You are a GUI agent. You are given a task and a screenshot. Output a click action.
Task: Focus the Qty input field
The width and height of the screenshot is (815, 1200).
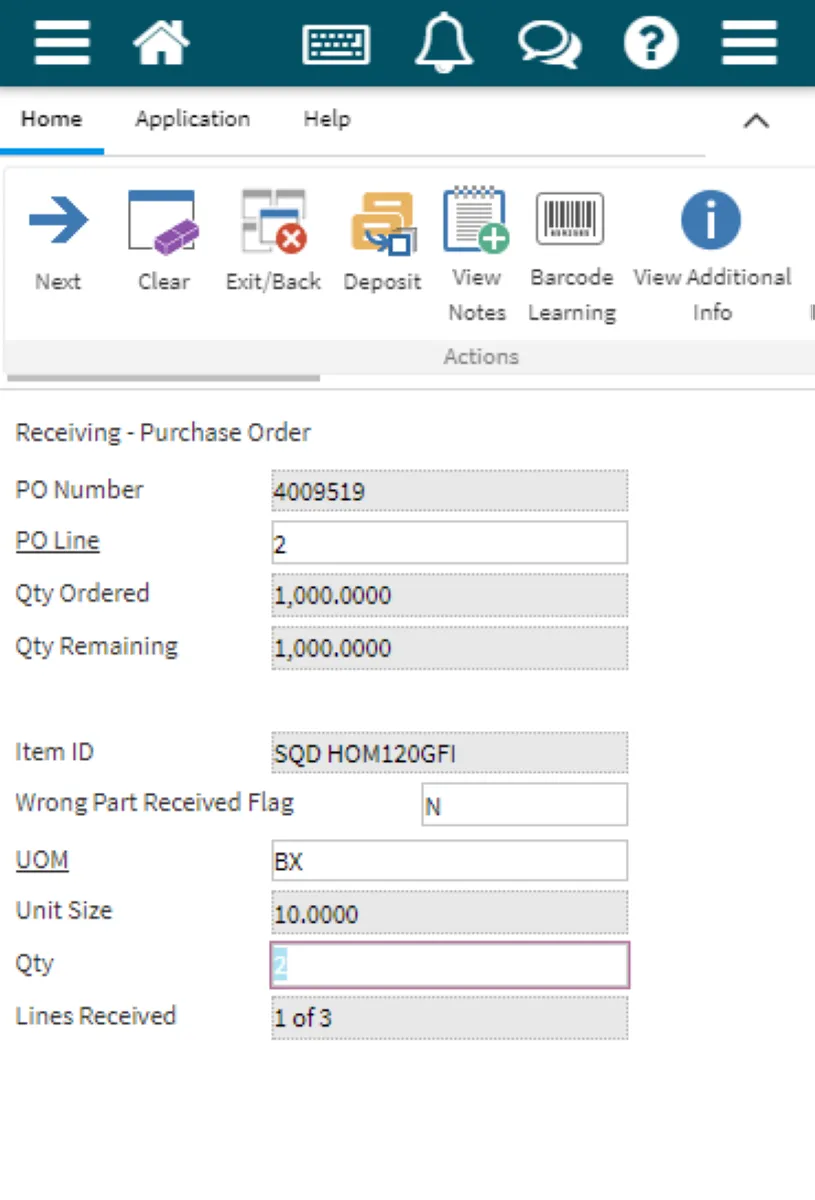click(x=450, y=965)
